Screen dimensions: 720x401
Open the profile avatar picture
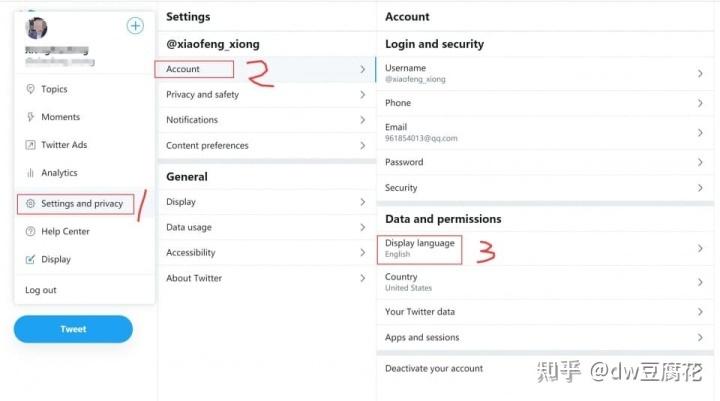click(x=36, y=27)
